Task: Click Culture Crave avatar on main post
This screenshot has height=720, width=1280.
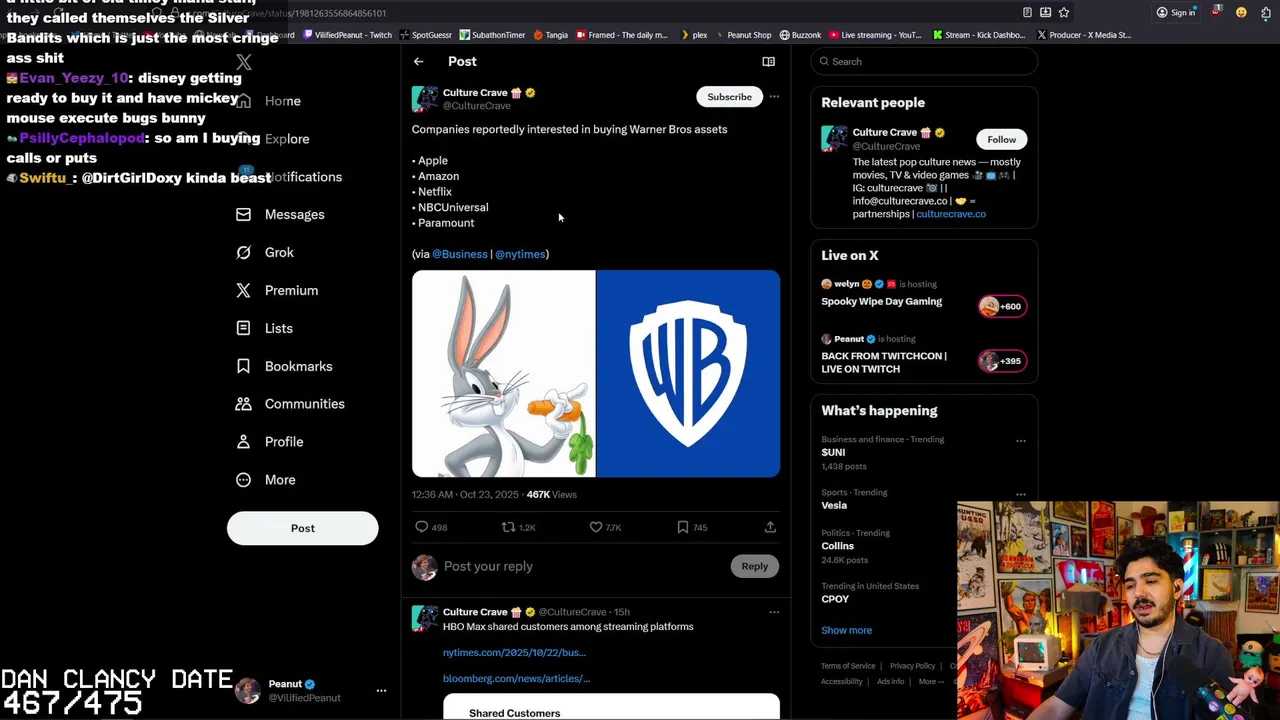Action: pos(425,99)
